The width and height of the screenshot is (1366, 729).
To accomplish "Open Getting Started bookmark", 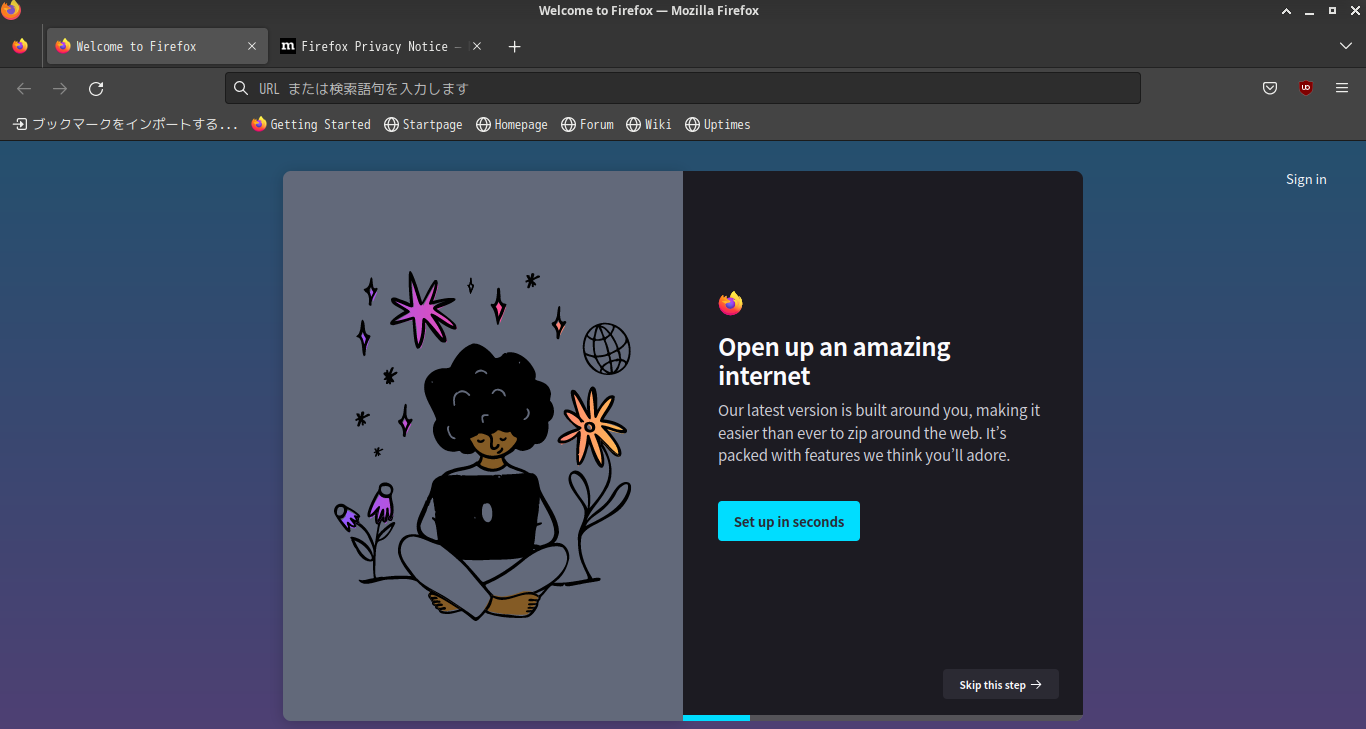I will pyautogui.click(x=311, y=124).
